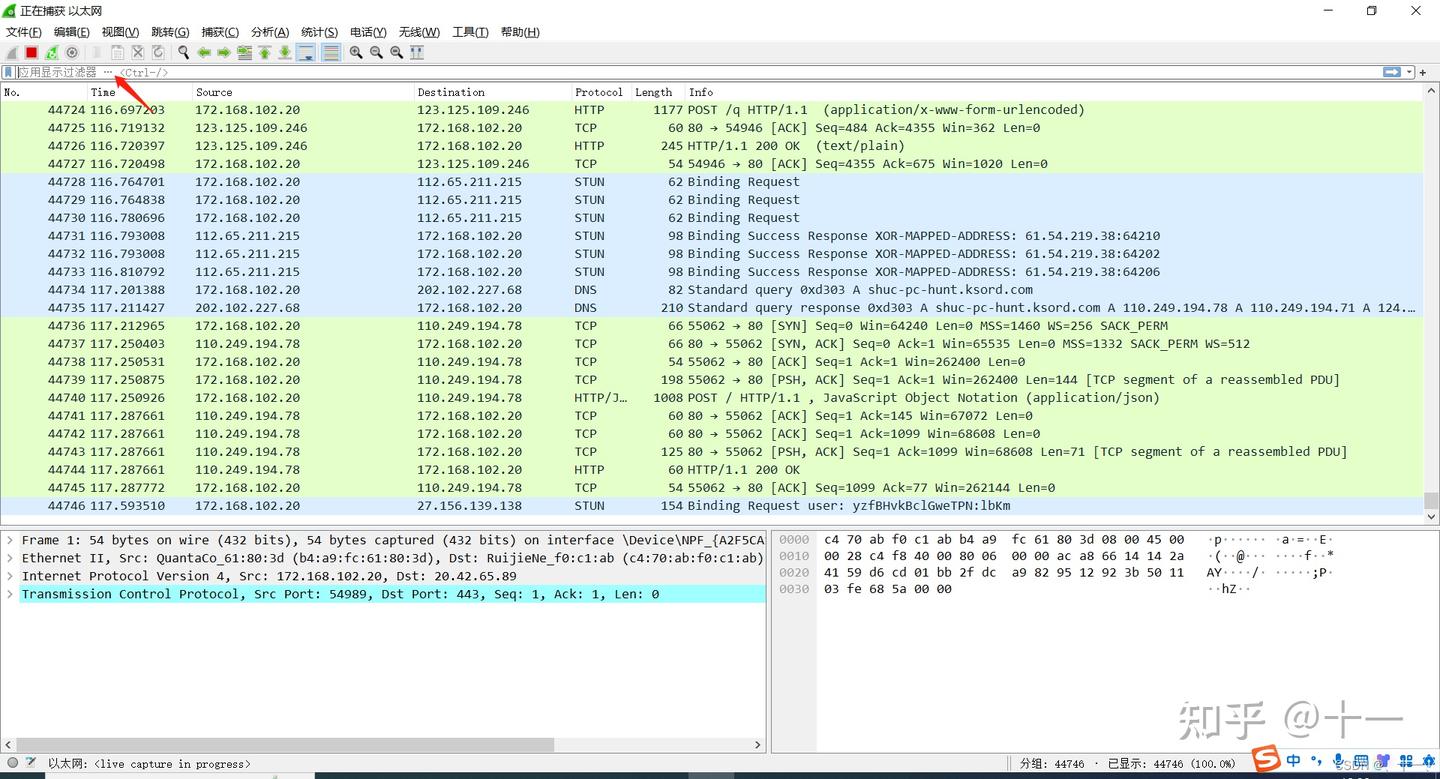Apply the display filter with the arrow button
The width and height of the screenshot is (1440, 779).
pos(1392,71)
